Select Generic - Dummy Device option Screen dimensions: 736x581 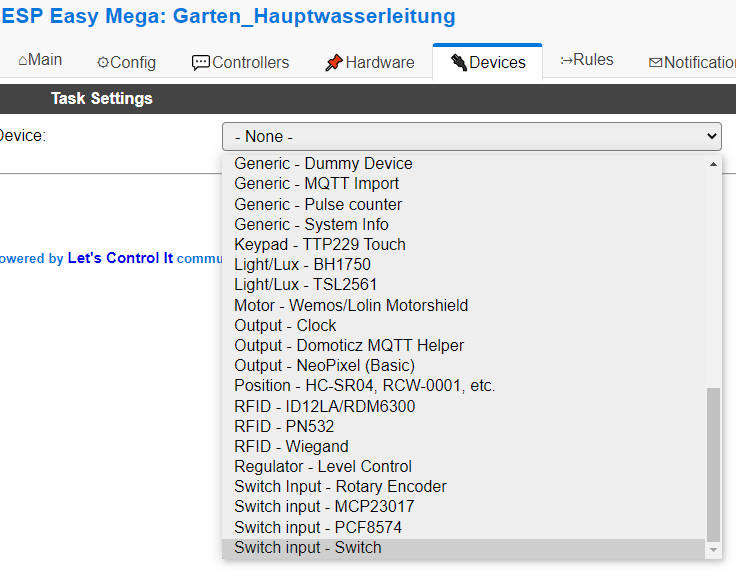click(x=323, y=163)
